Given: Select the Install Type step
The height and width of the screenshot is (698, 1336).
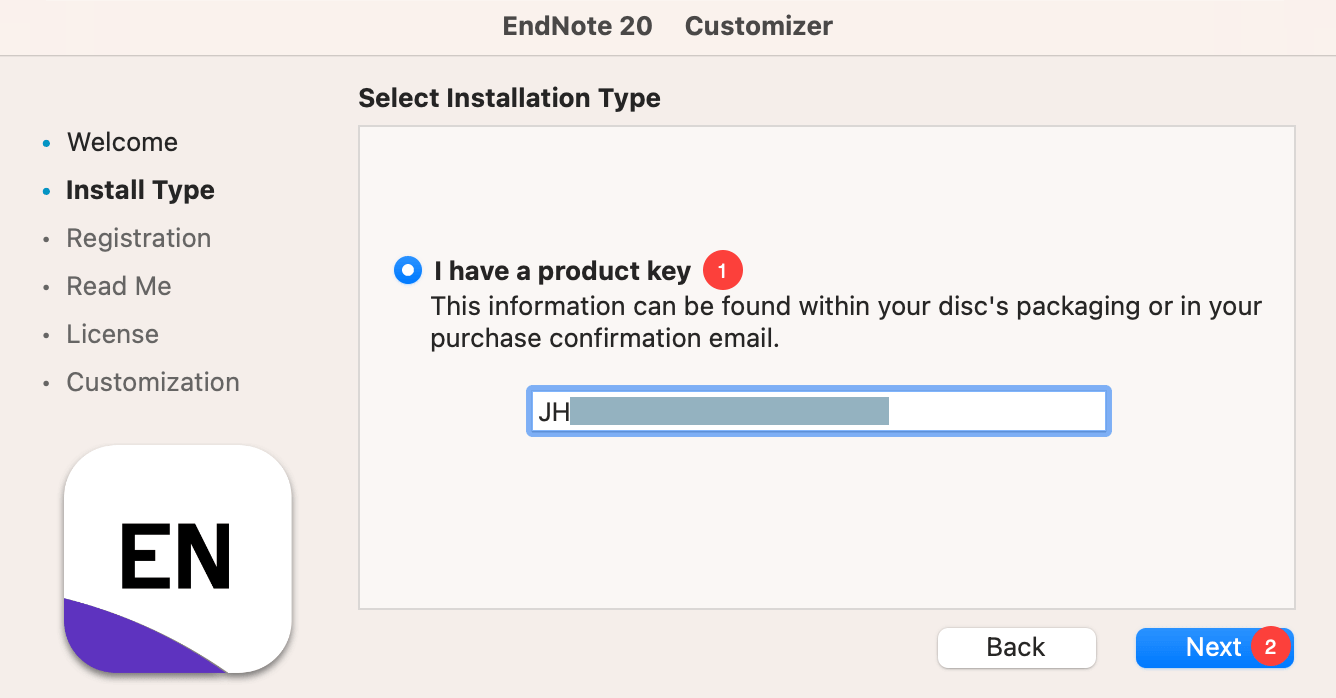Looking at the screenshot, I should tap(140, 190).
